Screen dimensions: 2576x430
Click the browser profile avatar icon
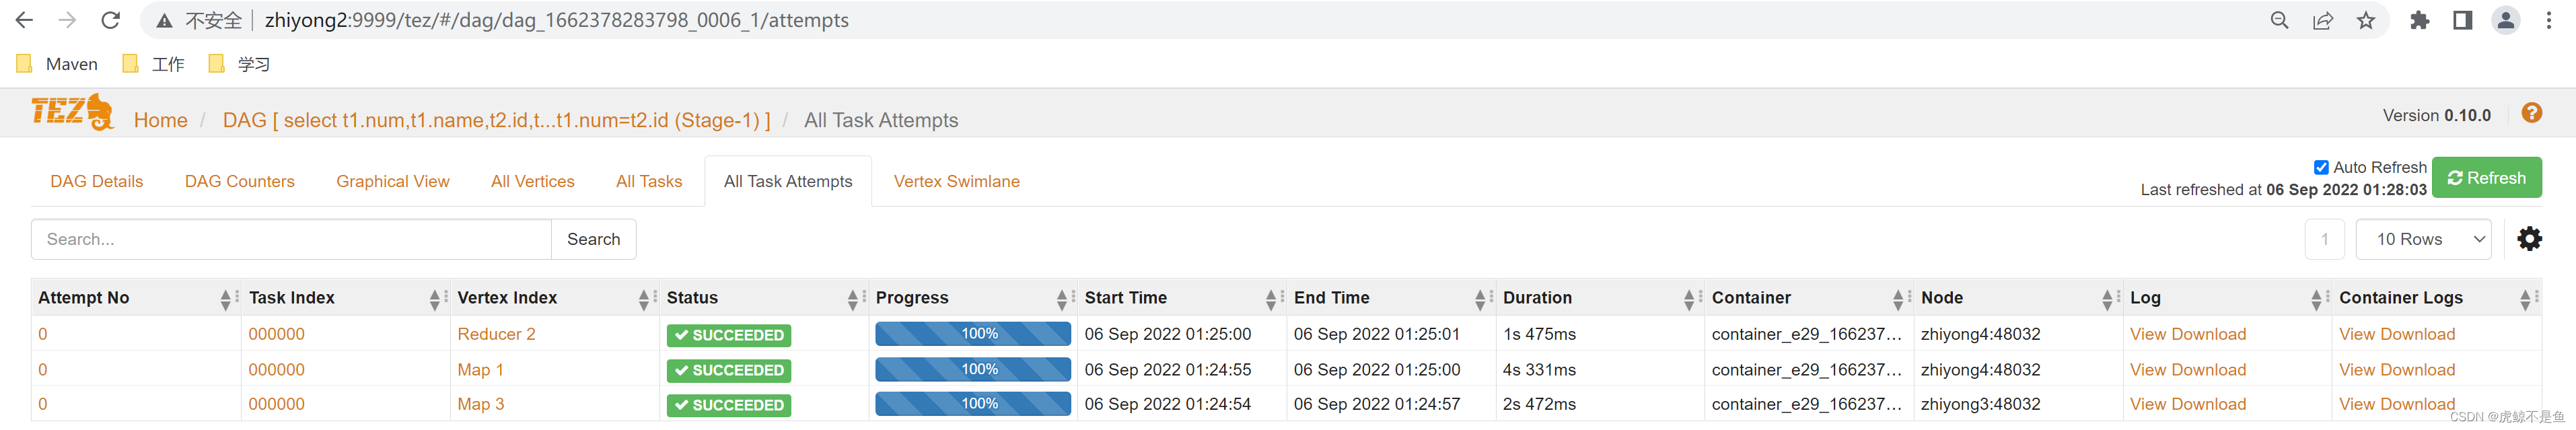pos(2505,20)
